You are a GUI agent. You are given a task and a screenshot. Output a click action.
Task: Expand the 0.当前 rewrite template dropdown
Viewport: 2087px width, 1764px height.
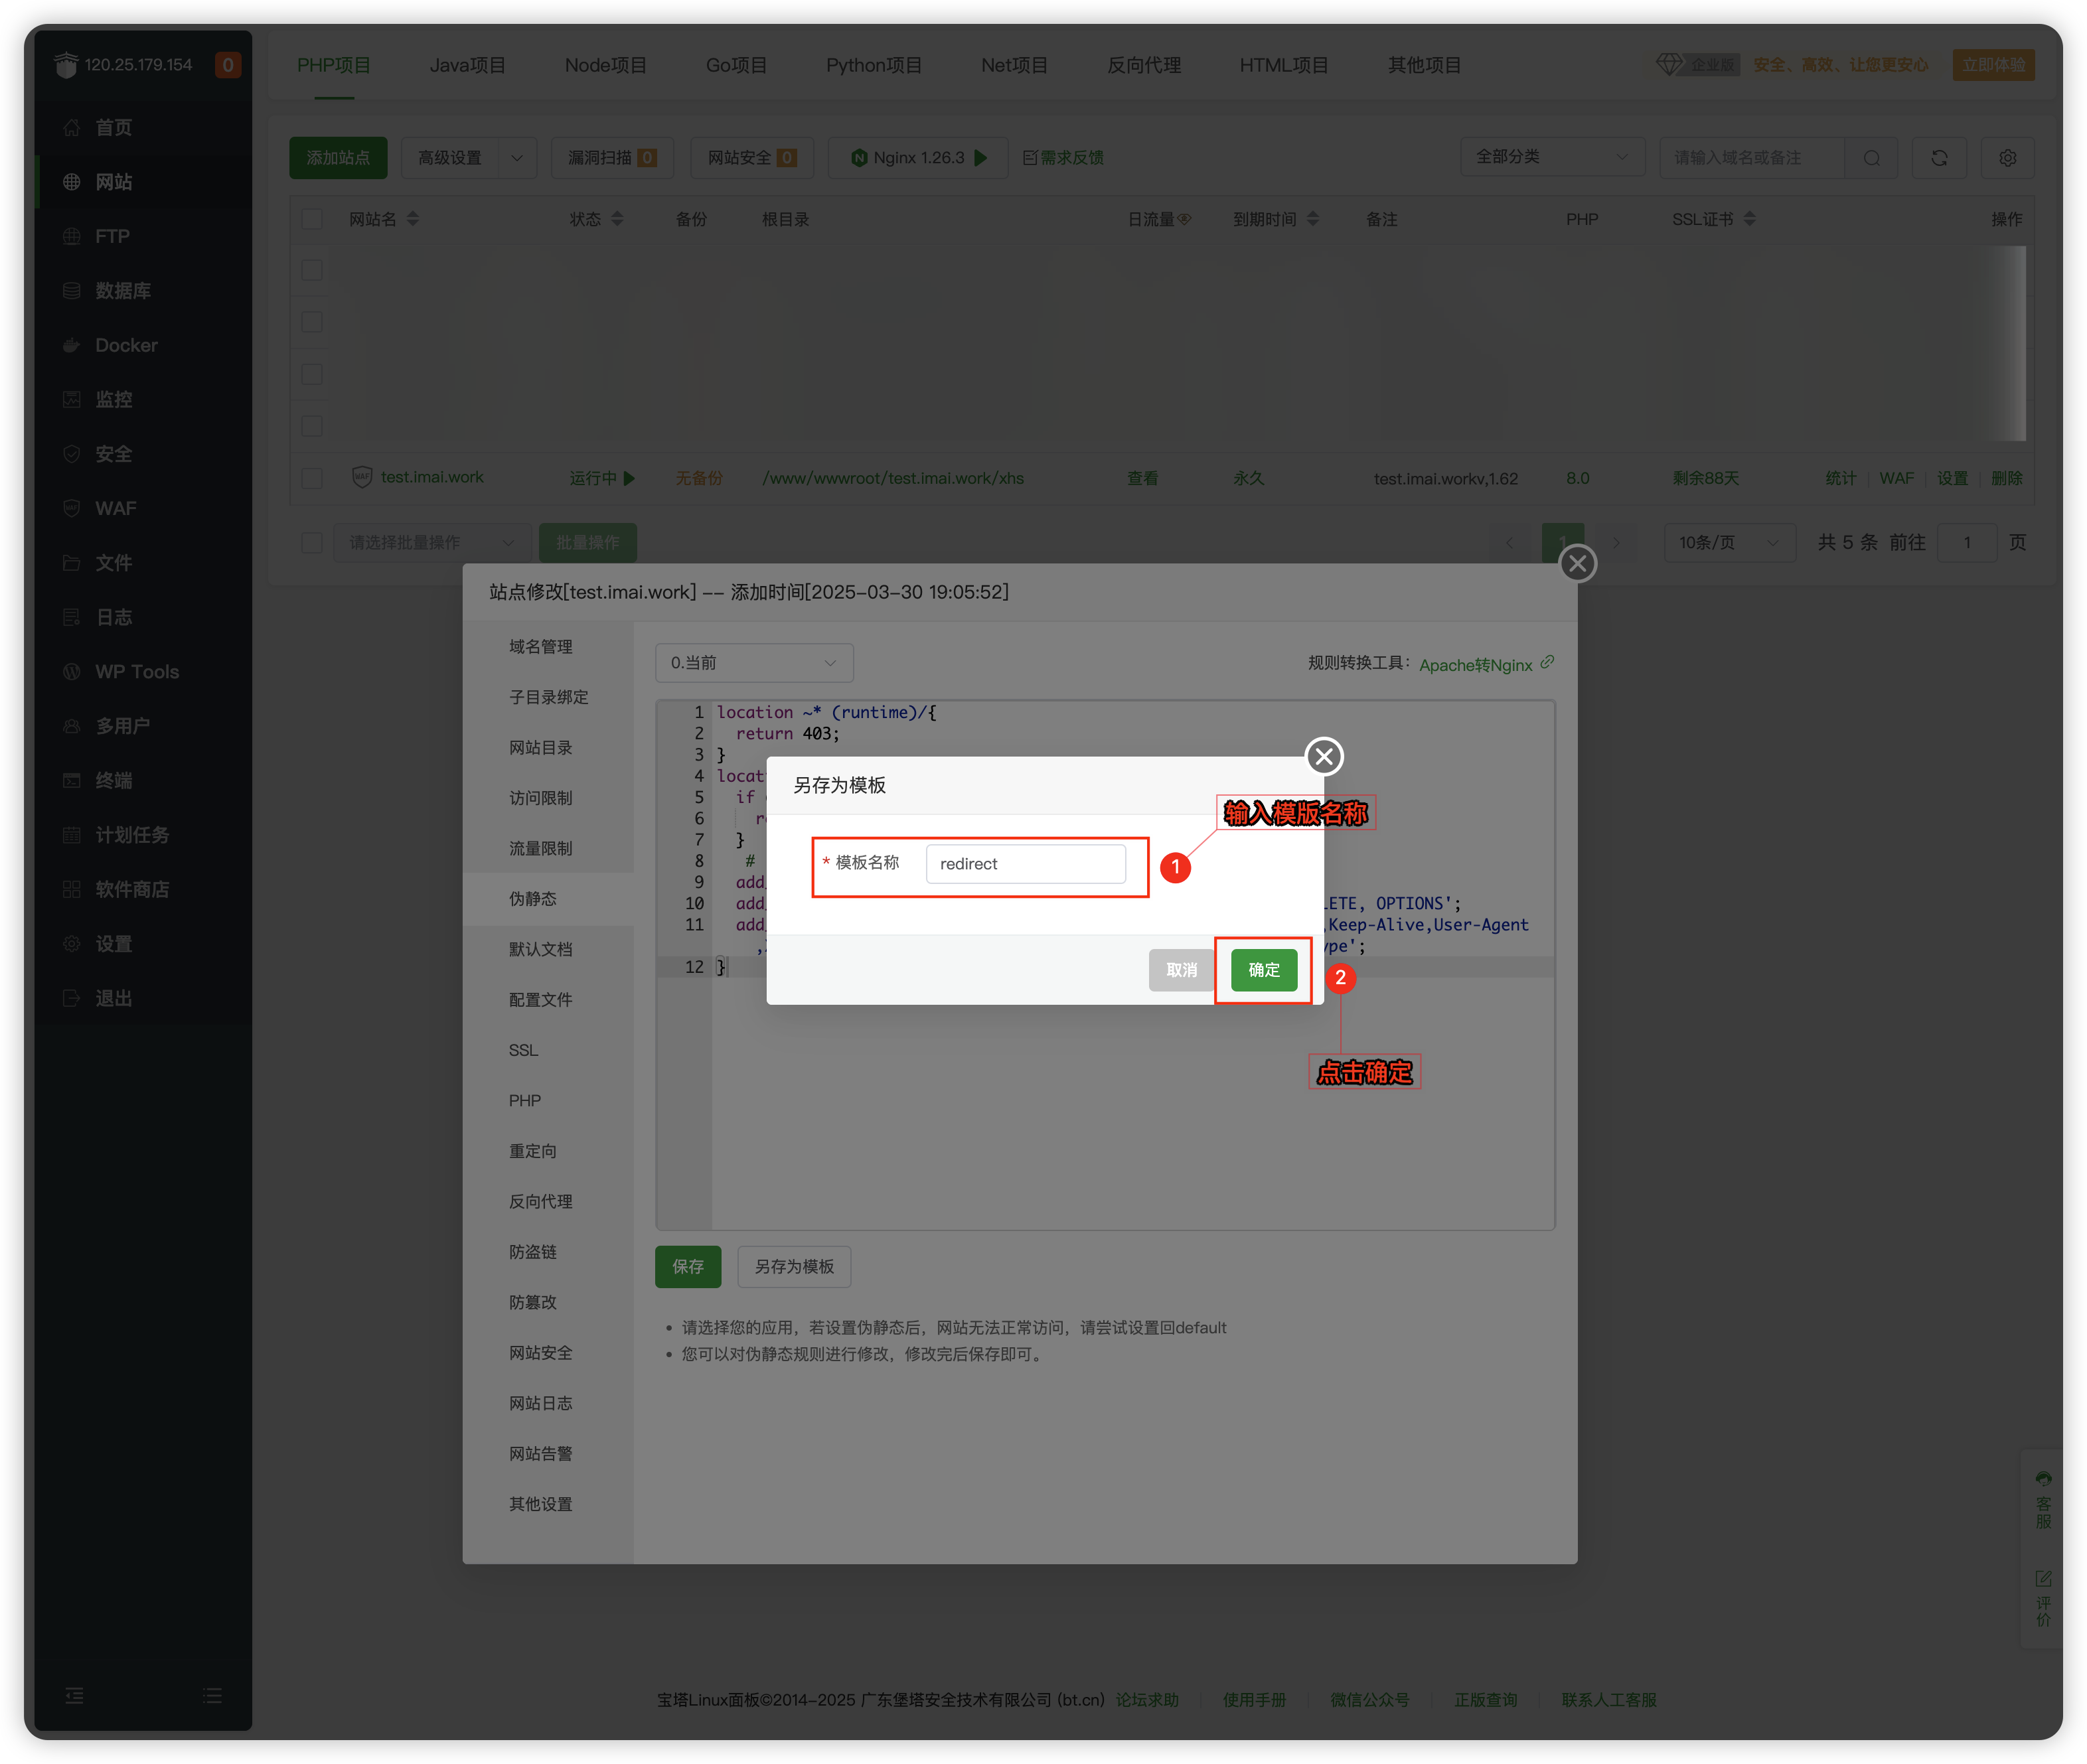click(x=754, y=663)
